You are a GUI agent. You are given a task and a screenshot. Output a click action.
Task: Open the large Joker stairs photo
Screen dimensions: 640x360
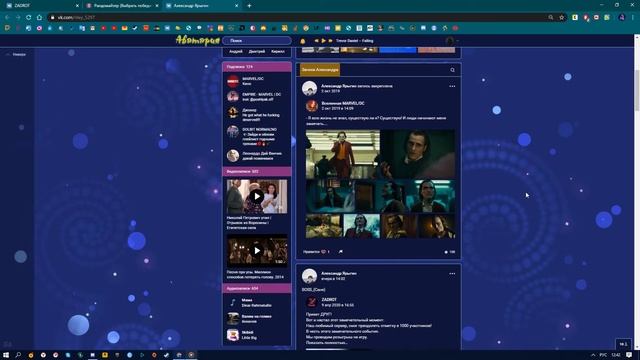click(343, 154)
